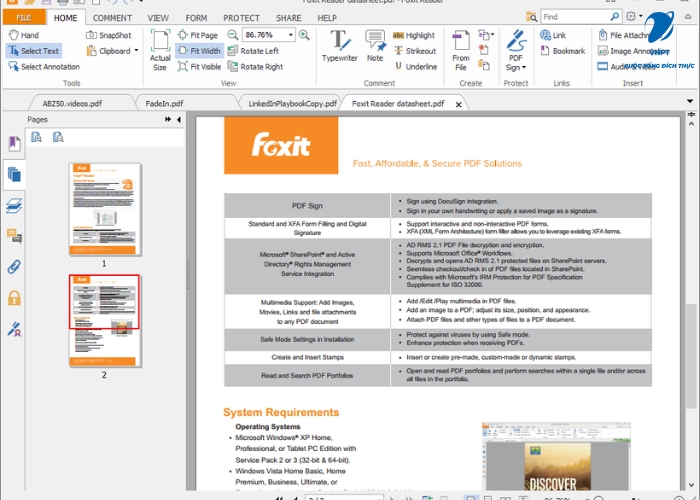Click the Link tool

[553, 35]
